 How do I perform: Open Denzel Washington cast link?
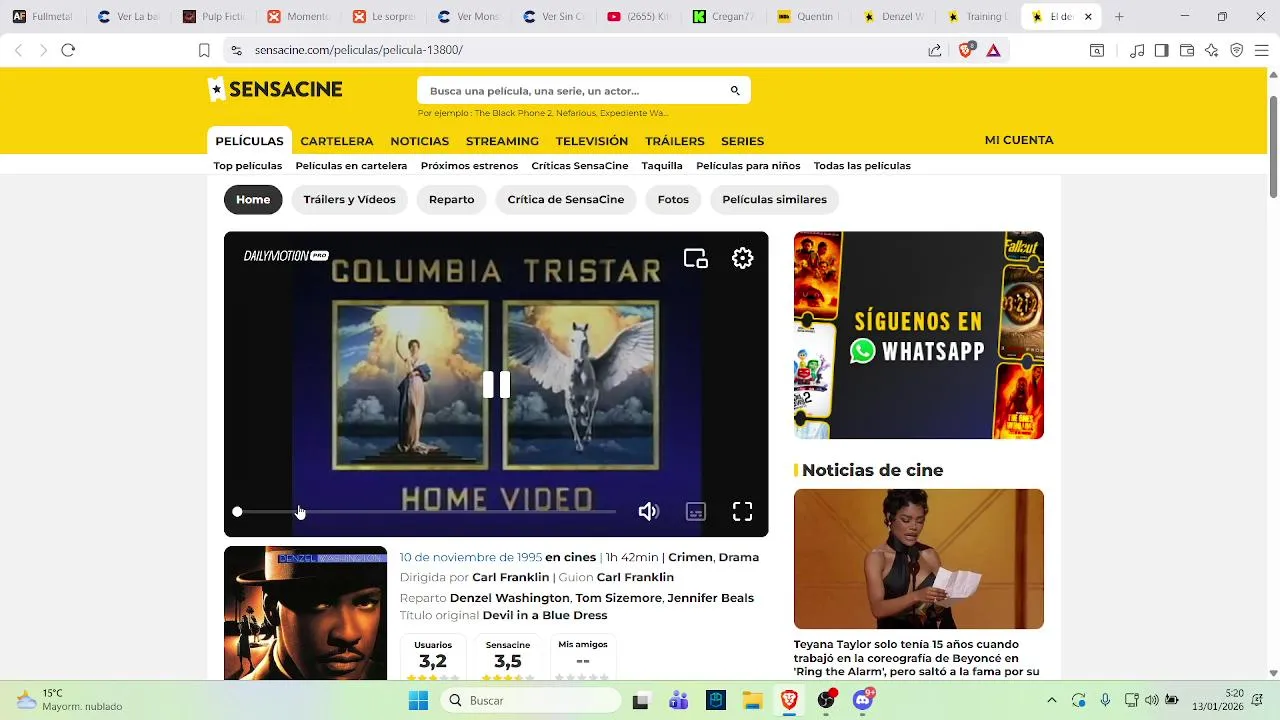[510, 598]
